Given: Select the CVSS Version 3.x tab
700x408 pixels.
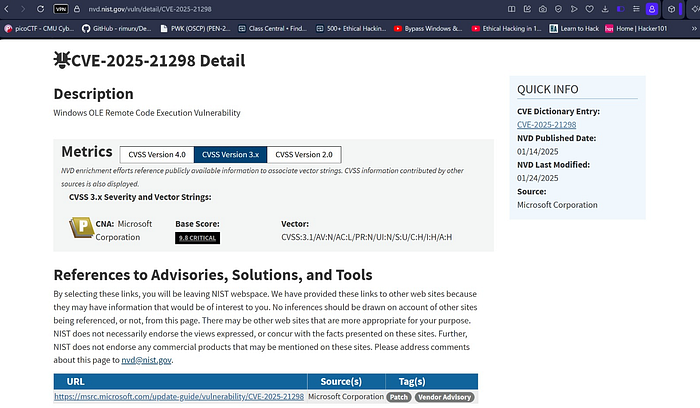Looking at the screenshot, I should (x=230, y=154).
